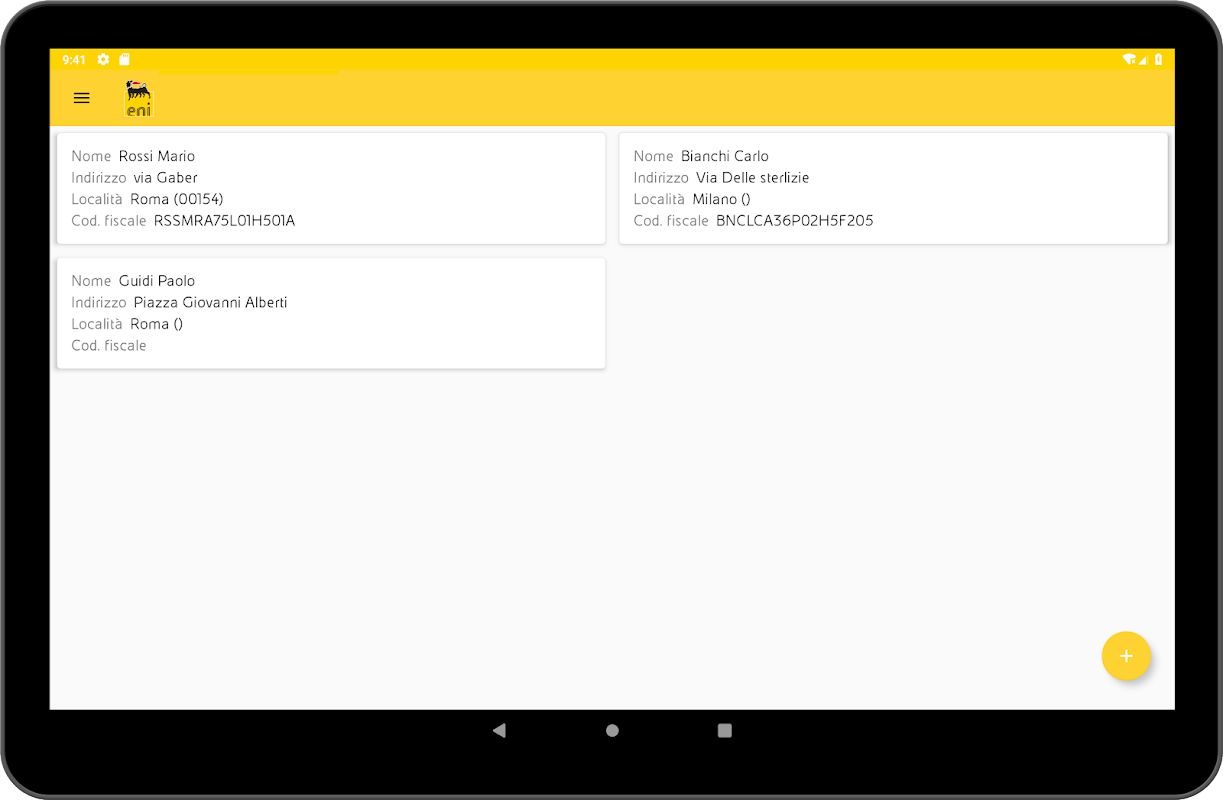Select locality Roma (00154)
This screenshot has width=1223, height=800.
tap(177, 199)
